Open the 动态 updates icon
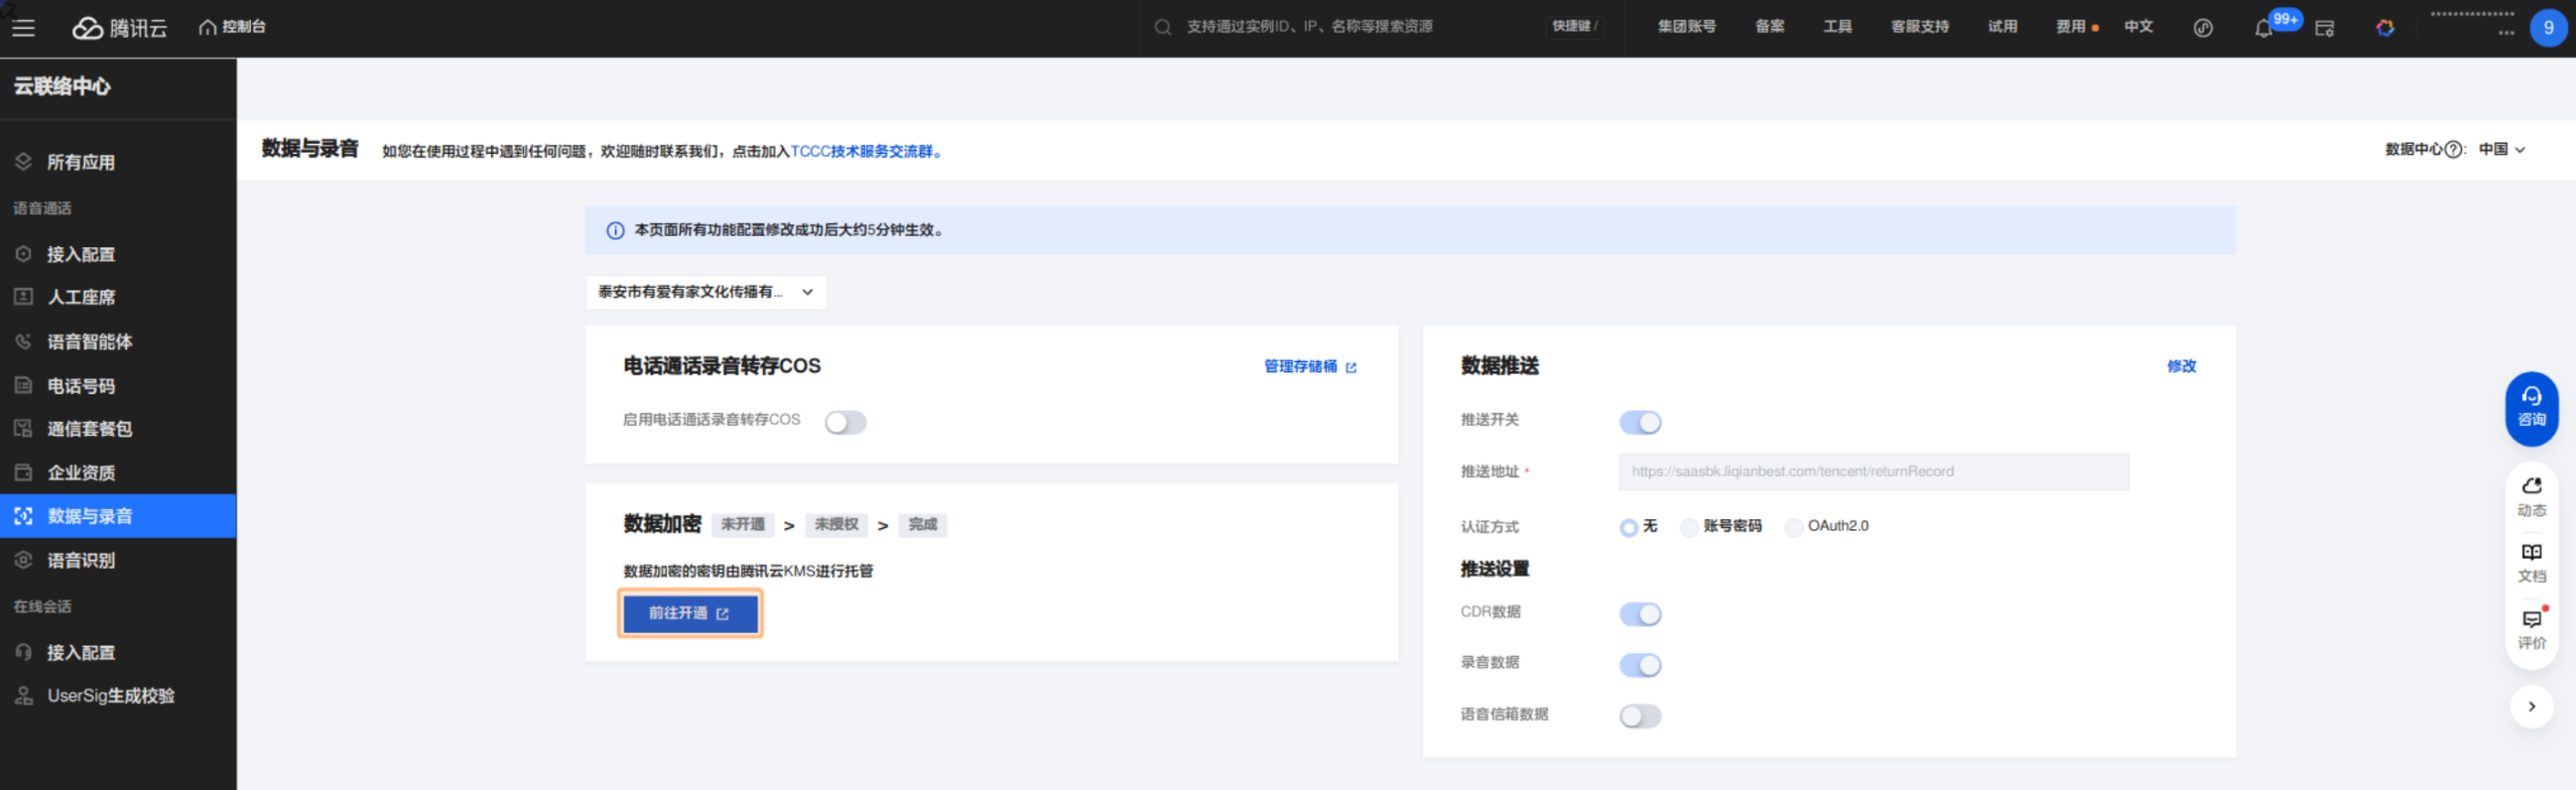The height and width of the screenshot is (790, 2576). (2531, 496)
